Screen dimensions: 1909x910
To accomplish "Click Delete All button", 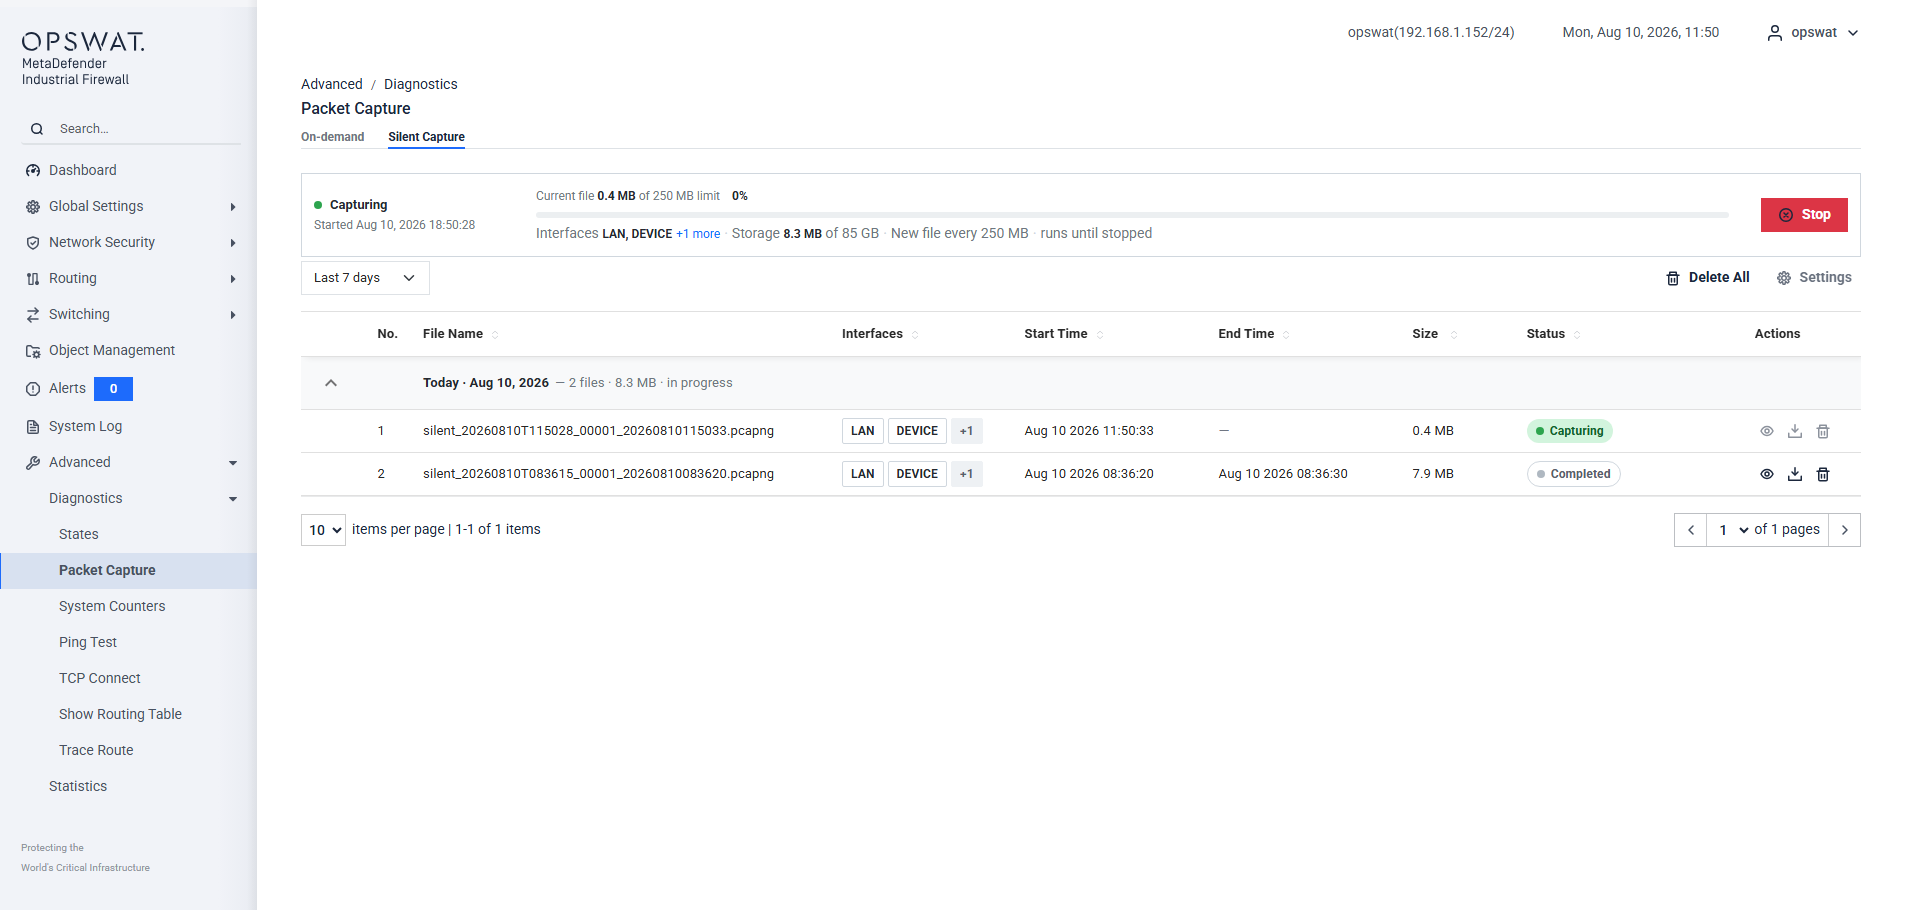I will (1708, 278).
